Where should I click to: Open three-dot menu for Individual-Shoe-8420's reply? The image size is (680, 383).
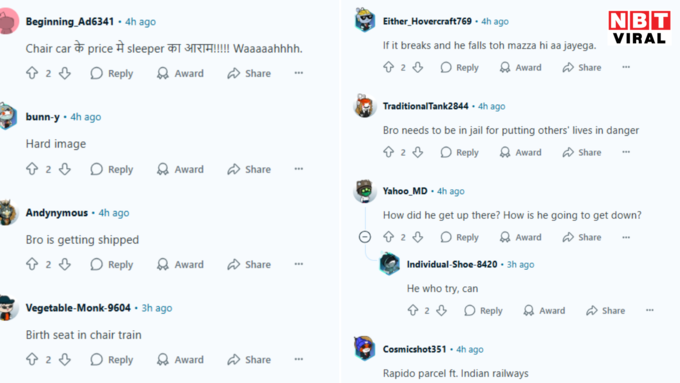650,310
